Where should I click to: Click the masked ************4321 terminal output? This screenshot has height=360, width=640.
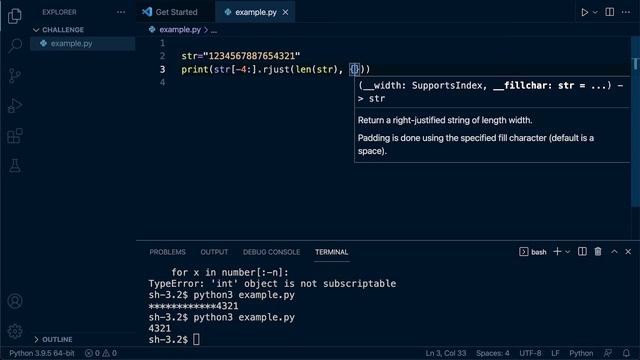coord(193,306)
